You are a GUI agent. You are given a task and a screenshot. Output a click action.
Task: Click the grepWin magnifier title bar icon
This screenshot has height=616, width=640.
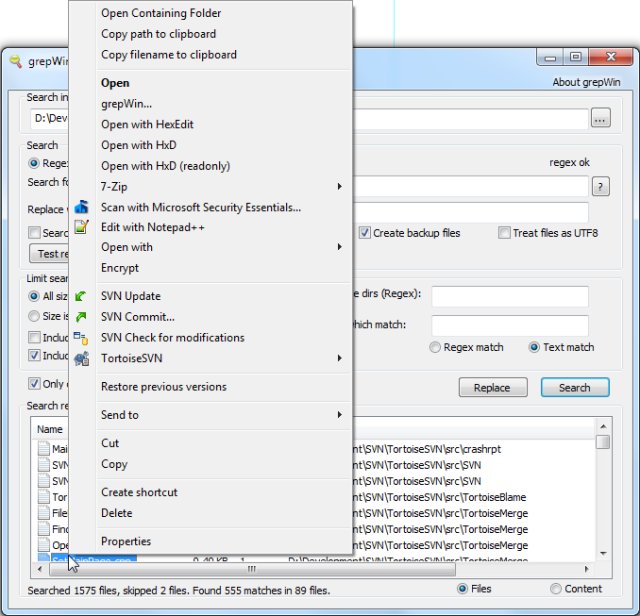click(x=16, y=62)
